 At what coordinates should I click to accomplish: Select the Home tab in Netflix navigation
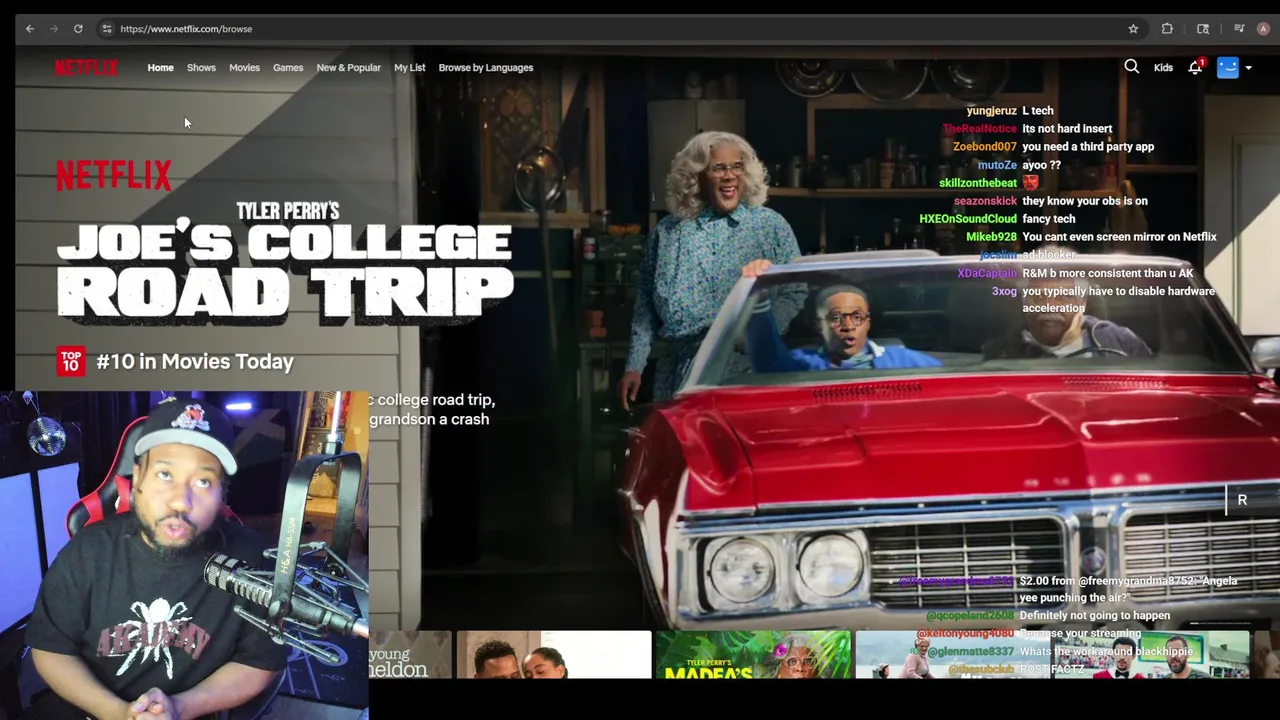[160, 68]
